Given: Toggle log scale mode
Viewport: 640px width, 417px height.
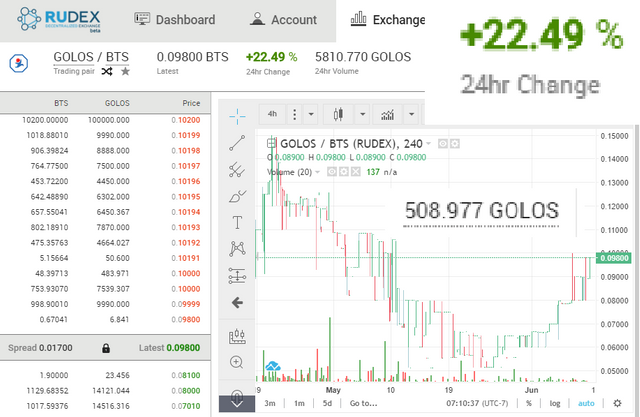Looking at the screenshot, I should [x=555, y=404].
